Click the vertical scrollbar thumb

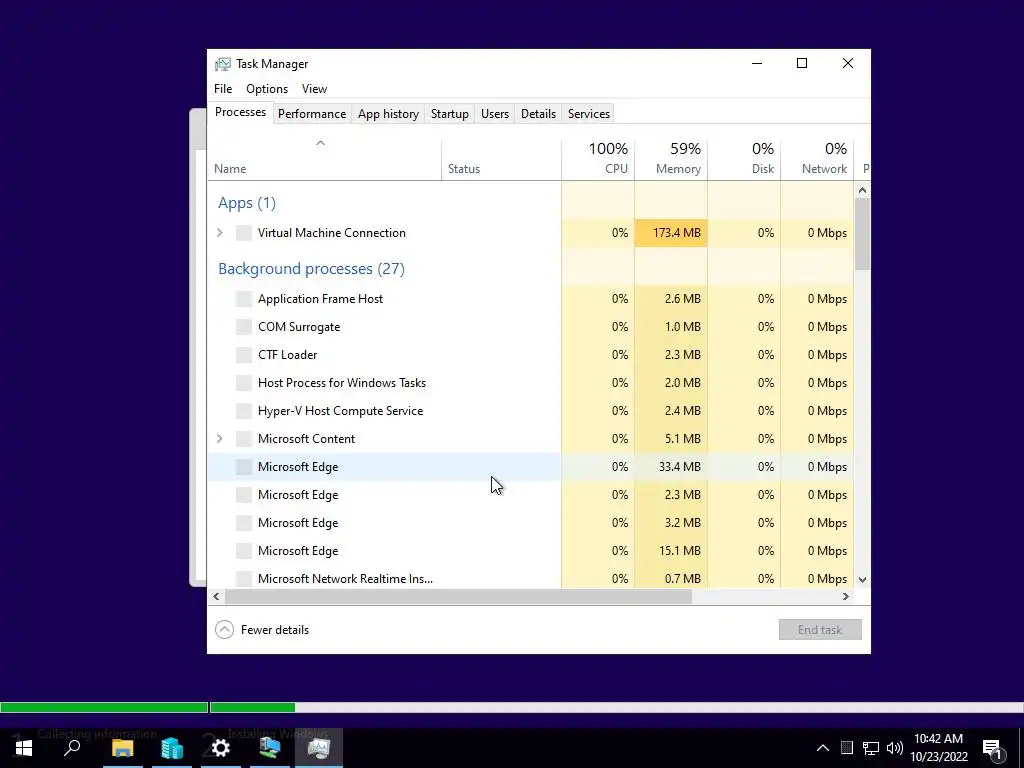[x=862, y=234]
